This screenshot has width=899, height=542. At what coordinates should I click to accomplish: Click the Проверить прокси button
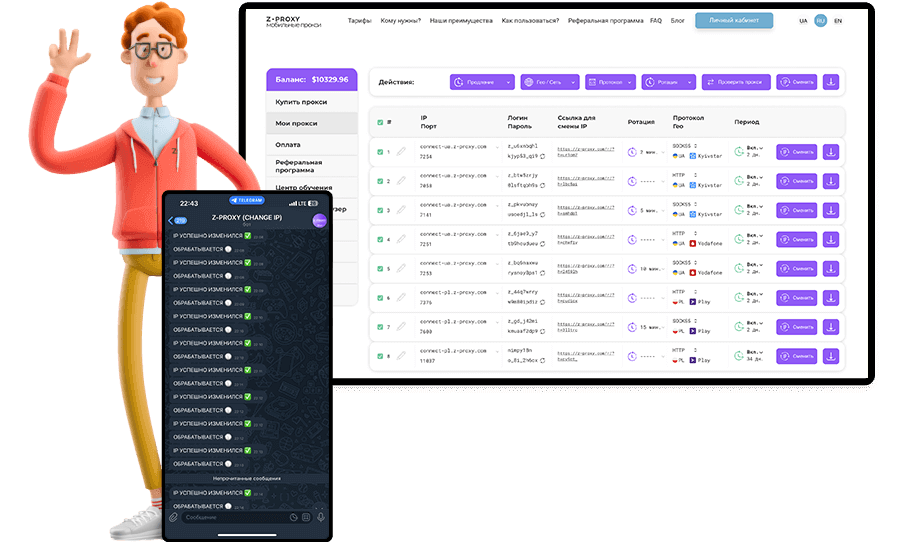click(x=736, y=82)
